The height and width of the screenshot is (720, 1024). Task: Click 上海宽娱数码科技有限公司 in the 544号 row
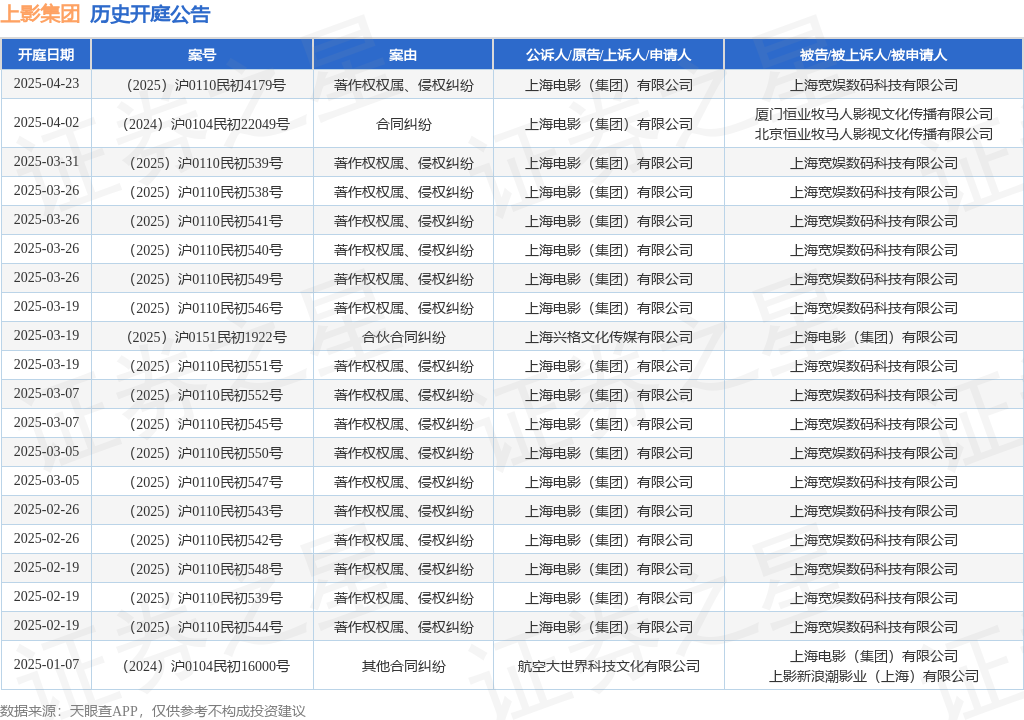pyautogui.click(x=874, y=627)
